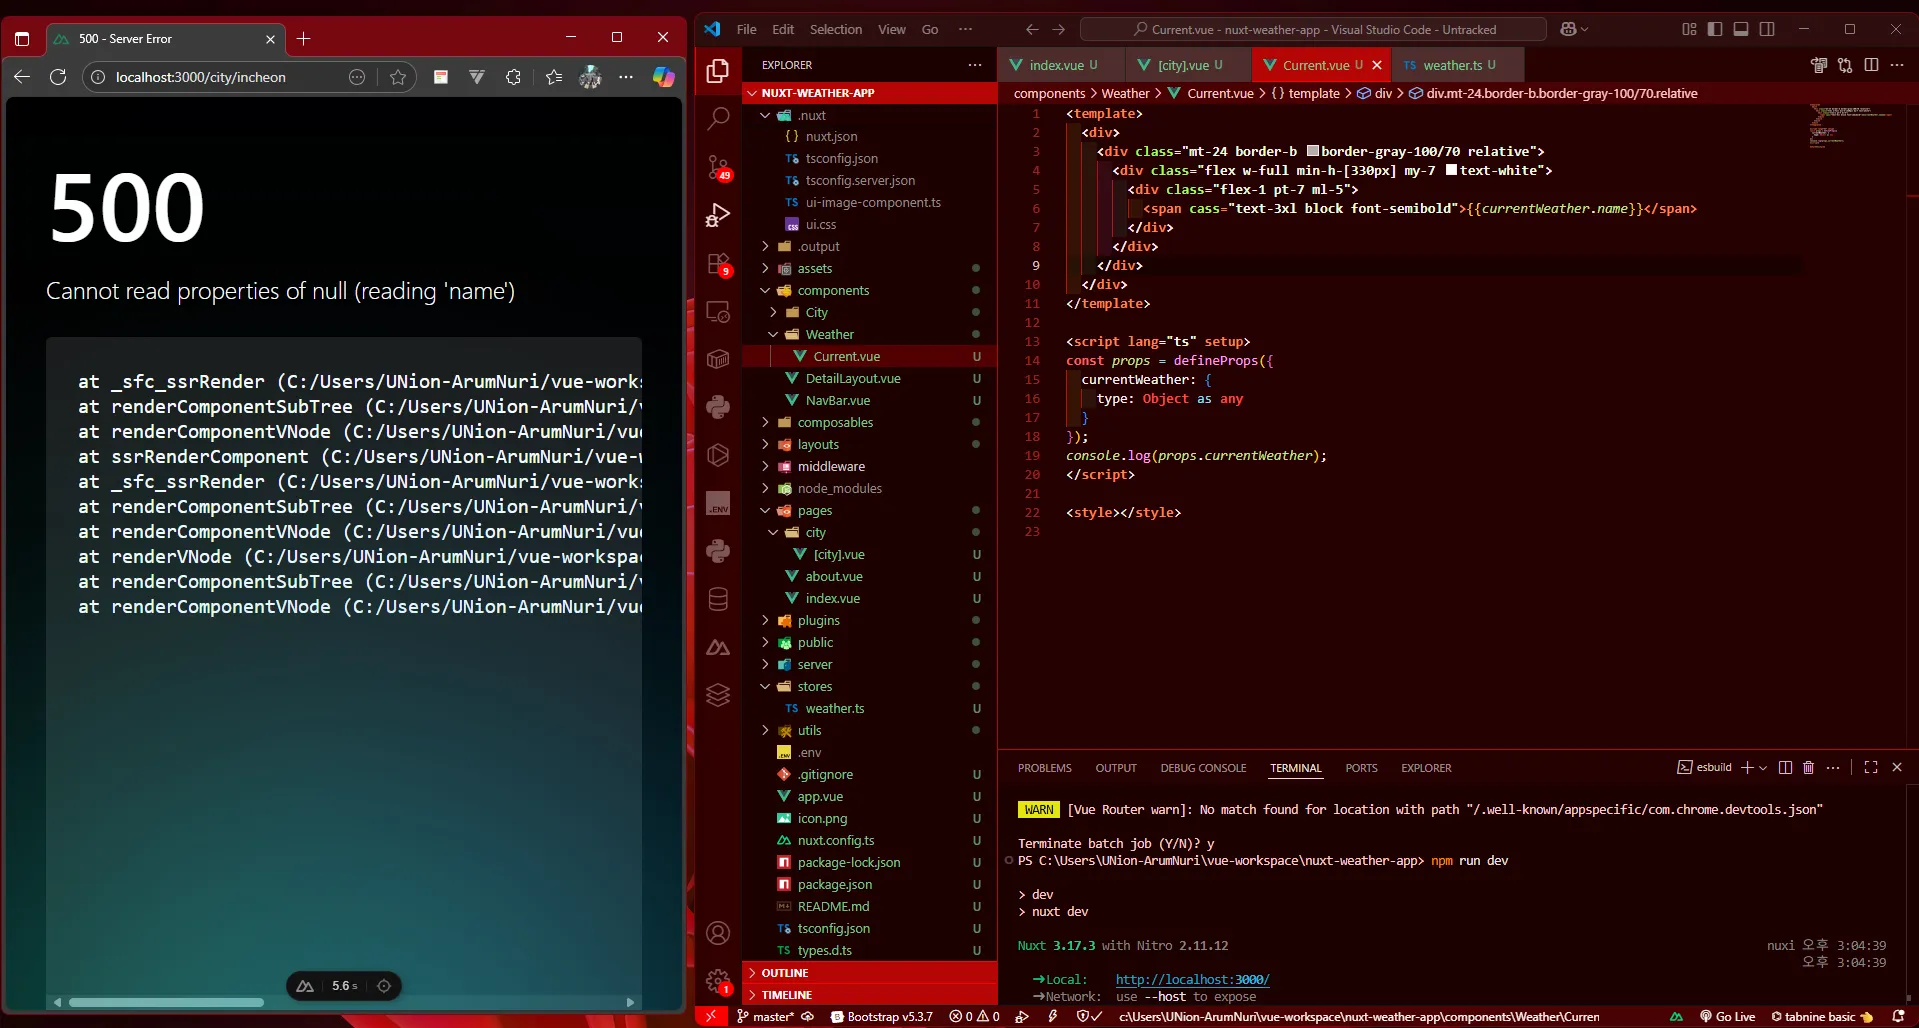Viewport: 1919px width, 1028px height.
Task: Click VS Code command center search box
Action: click(x=1313, y=29)
